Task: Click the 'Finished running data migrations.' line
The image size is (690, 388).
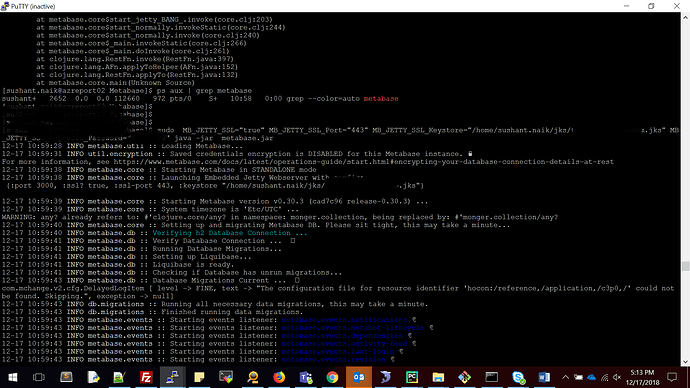Action: [152, 312]
